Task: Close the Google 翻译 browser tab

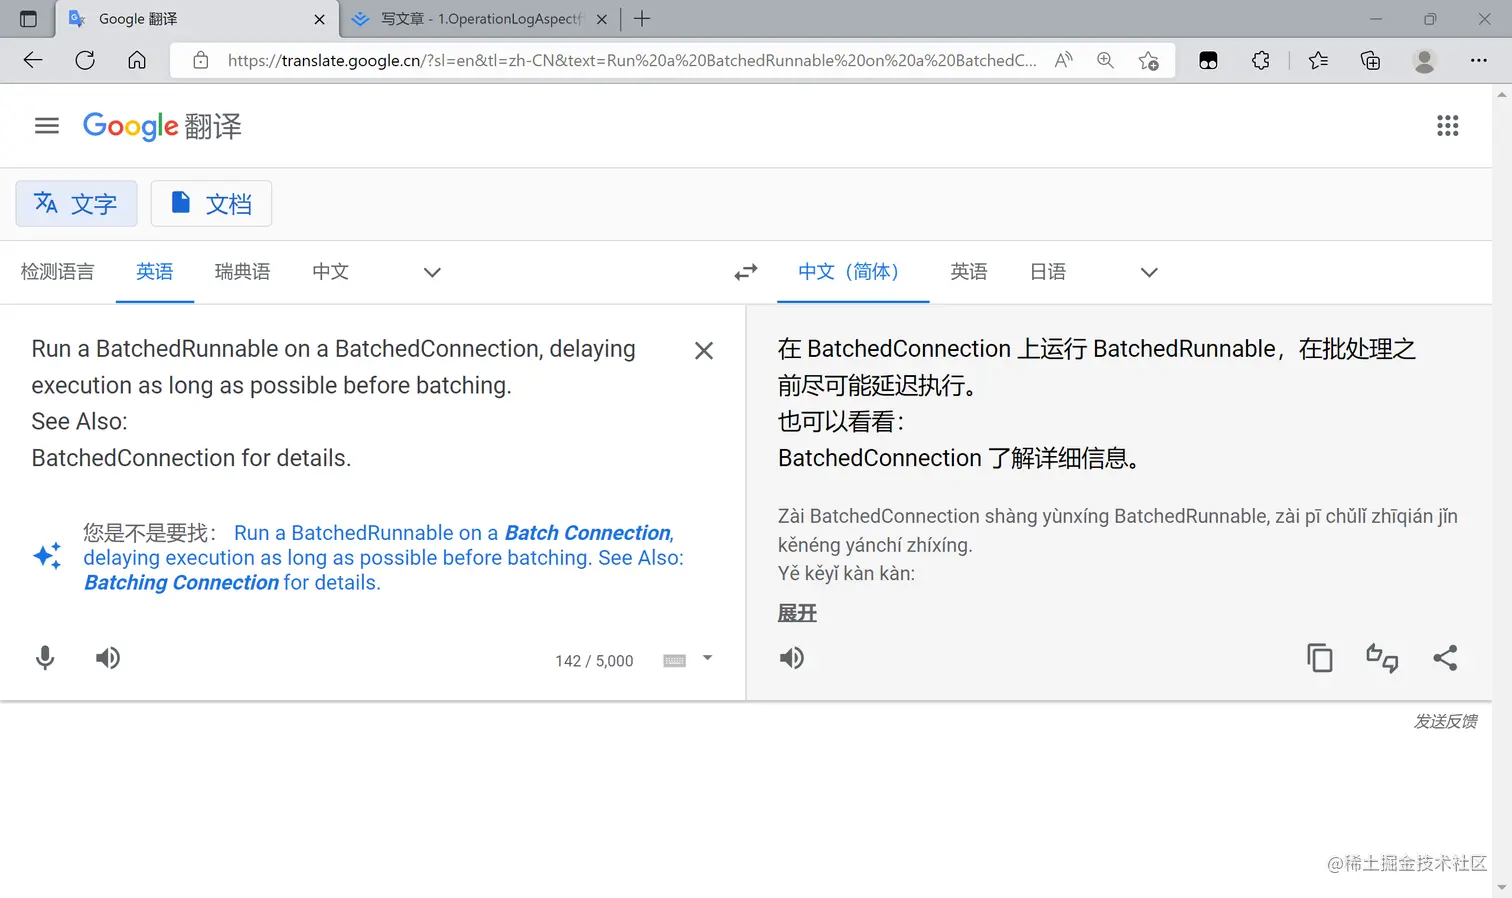Action: coord(319,19)
